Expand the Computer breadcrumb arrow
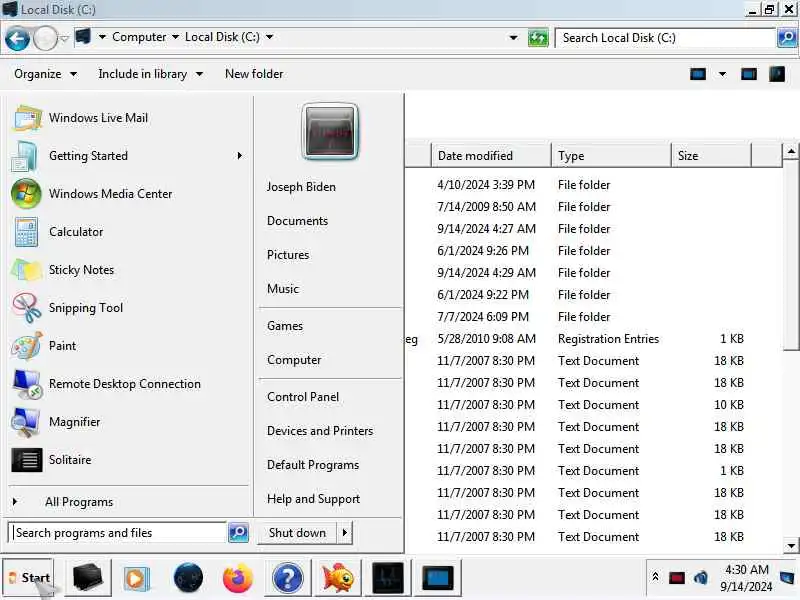This screenshot has height=600, width=800. 175,37
